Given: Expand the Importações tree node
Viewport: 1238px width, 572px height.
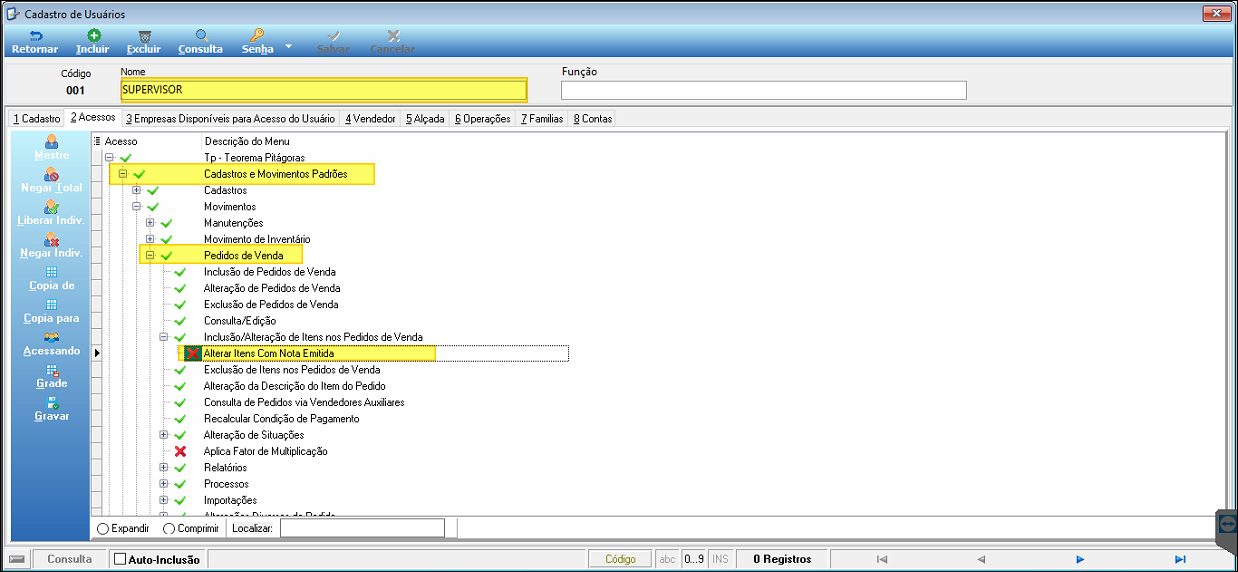Looking at the screenshot, I should click(x=164, y=500).
